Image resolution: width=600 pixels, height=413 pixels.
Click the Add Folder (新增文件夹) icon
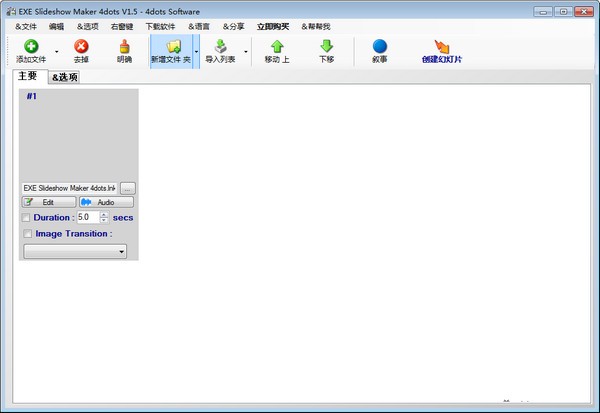173,46
